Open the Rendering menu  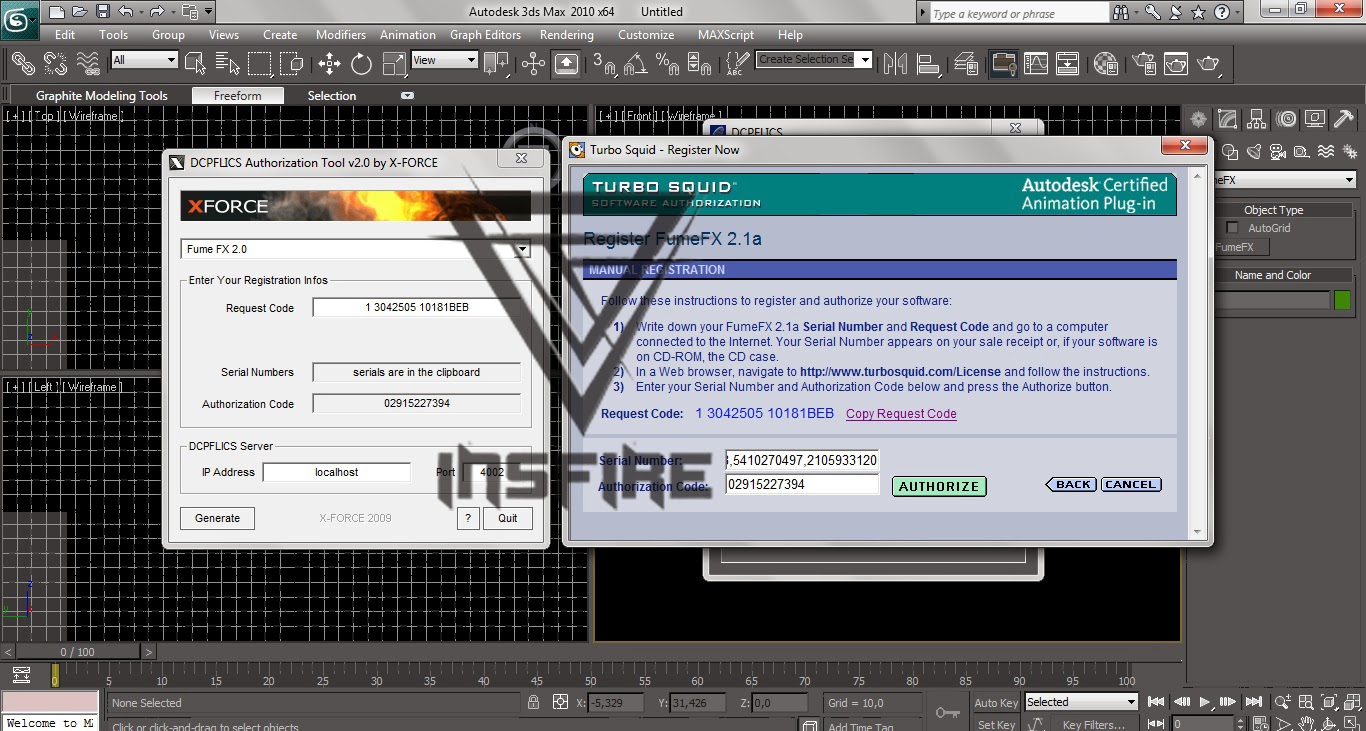(567, 34)
